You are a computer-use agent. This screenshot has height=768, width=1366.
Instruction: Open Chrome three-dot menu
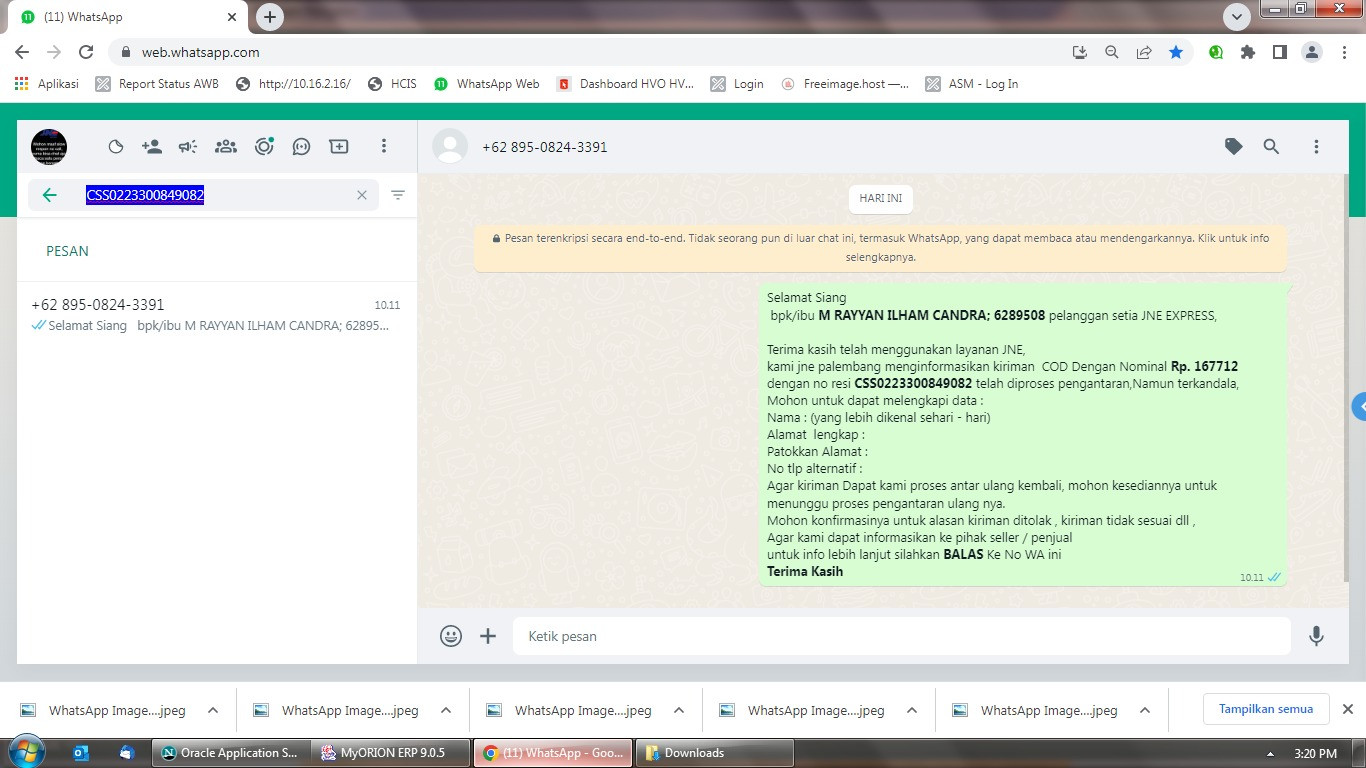coord(1344,52)
